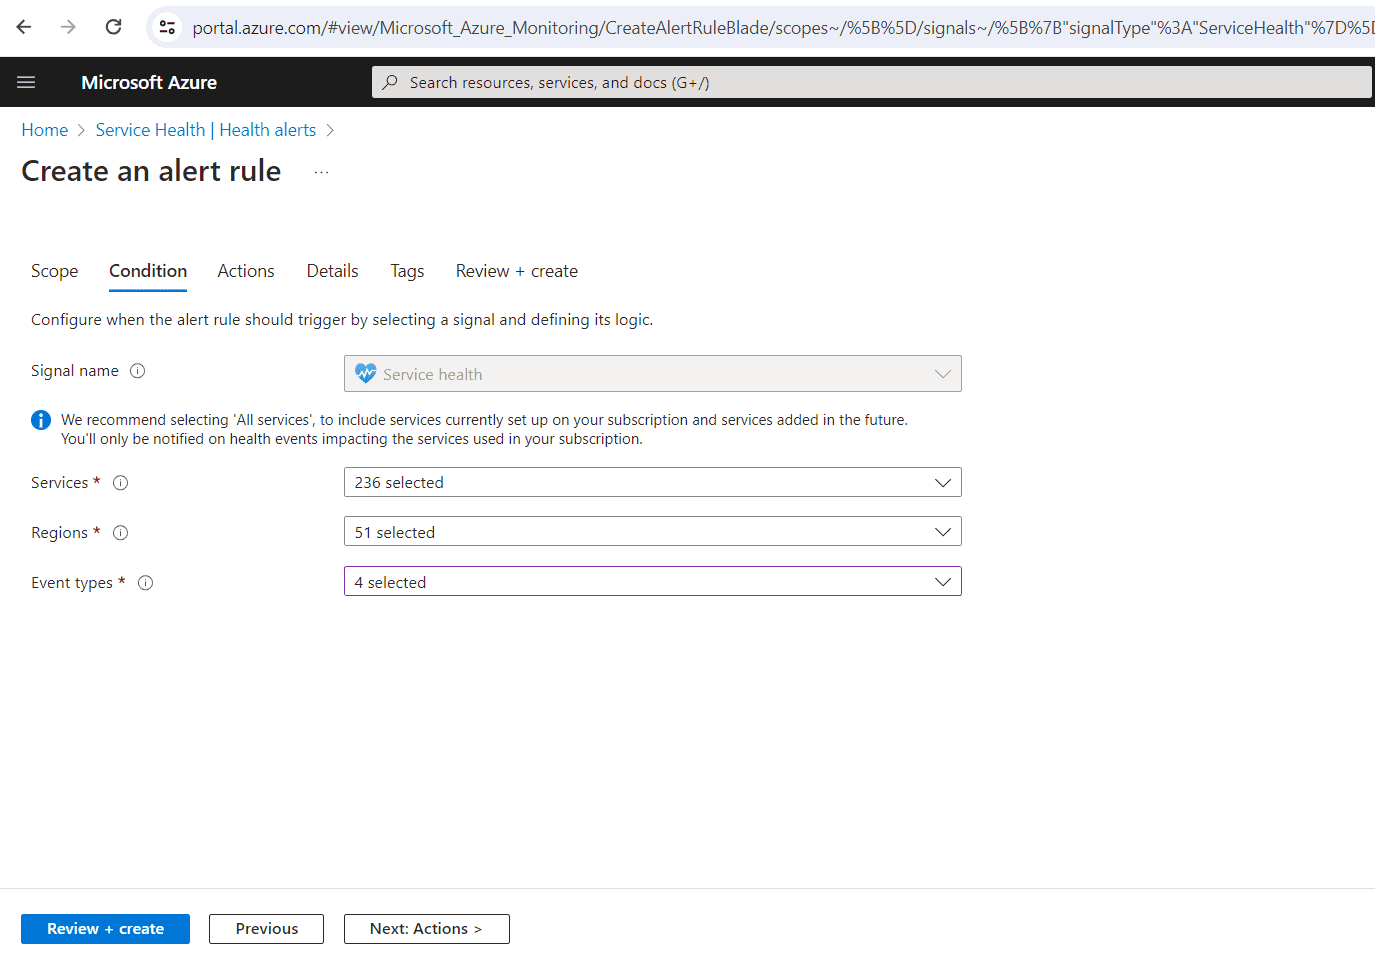
Task: Open the Services dropdown showing 236 selected
Action: pyautogui.click(x=653, y=482)
